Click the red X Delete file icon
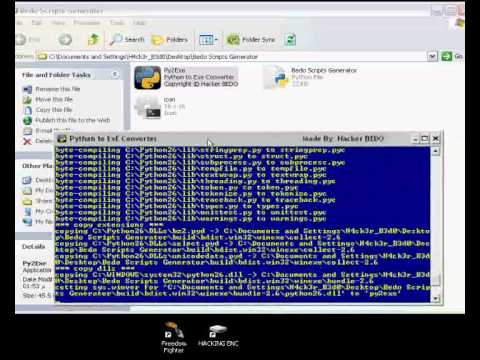The image size is (480, 360). point(27,141)
